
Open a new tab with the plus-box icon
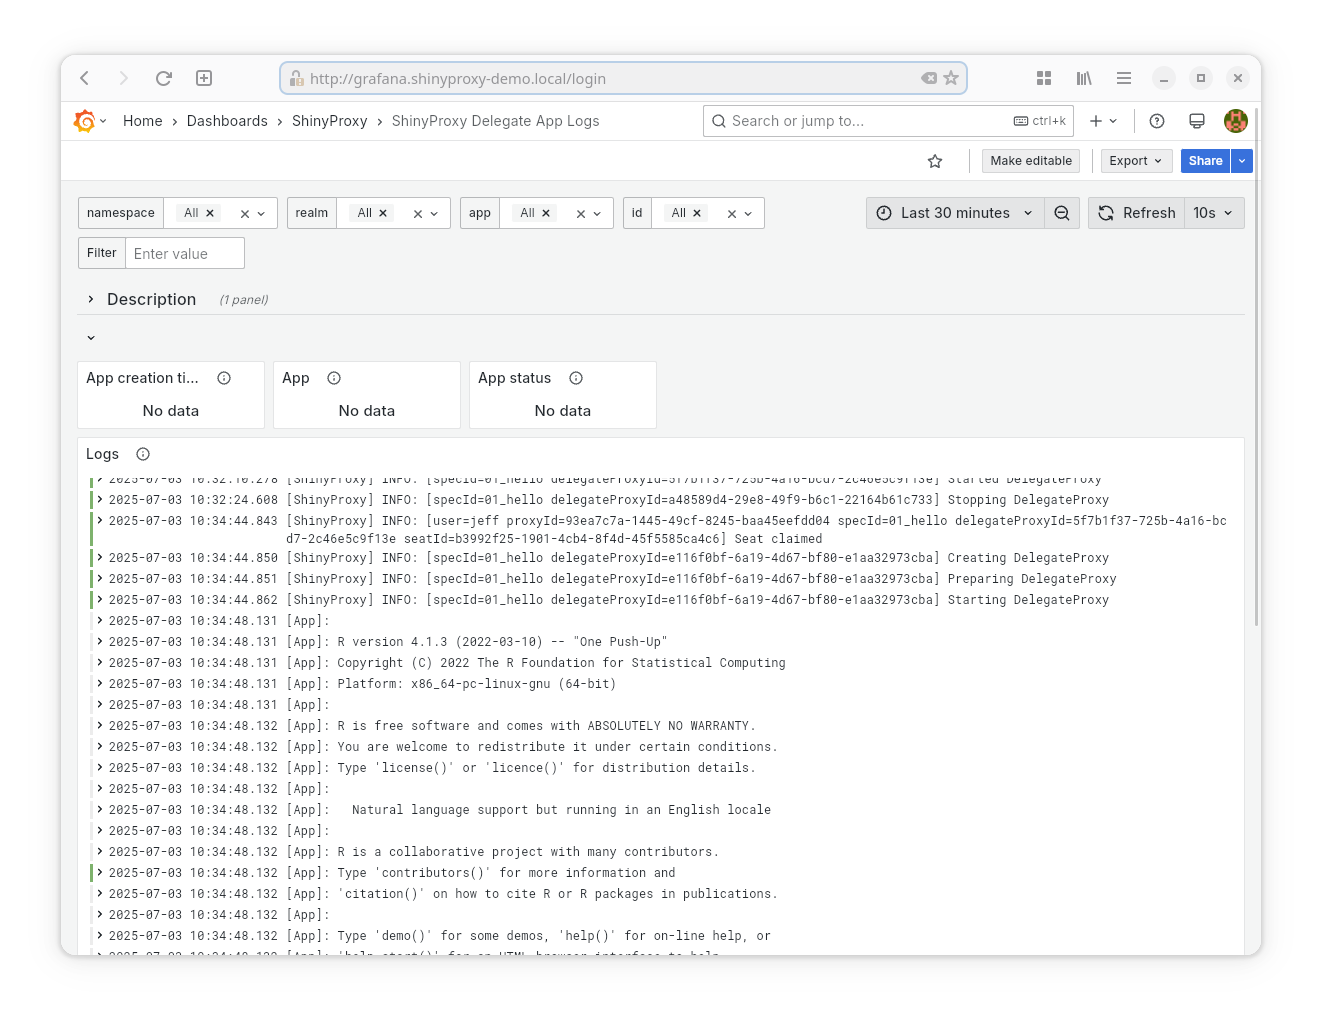(x=204, y=78)
